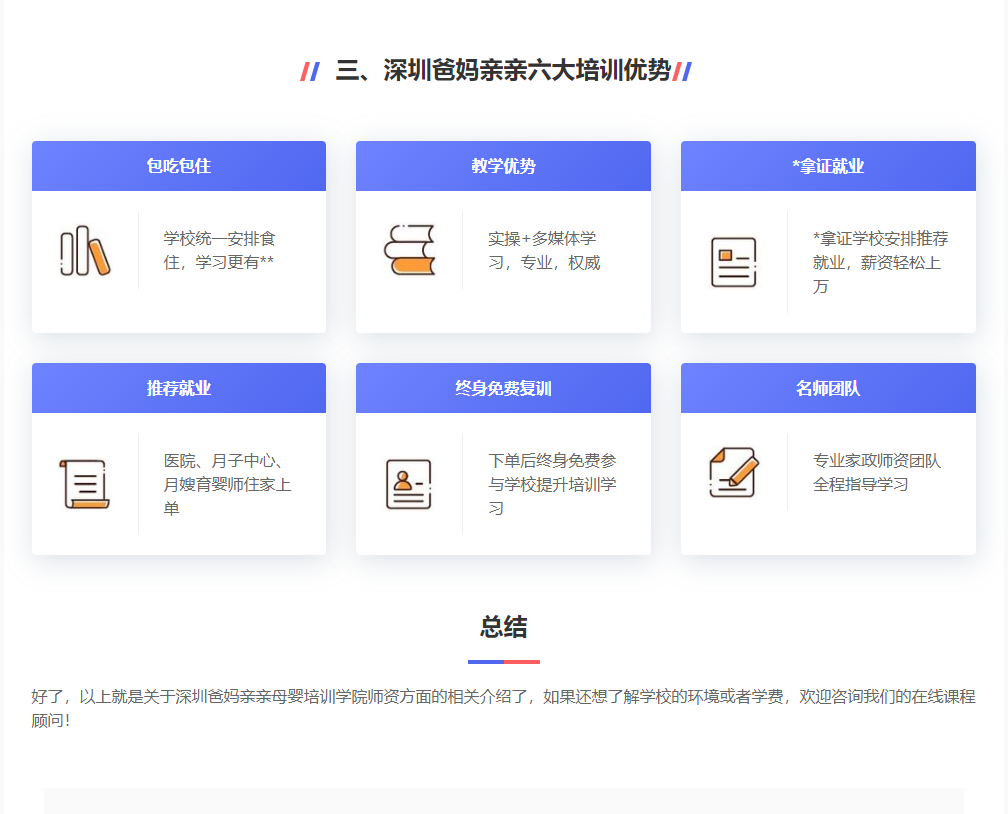1008x814 pixels.
Task: Click the certificate document icon under *拿证就业
Action: pyautogui.click(x=733, y=262)
